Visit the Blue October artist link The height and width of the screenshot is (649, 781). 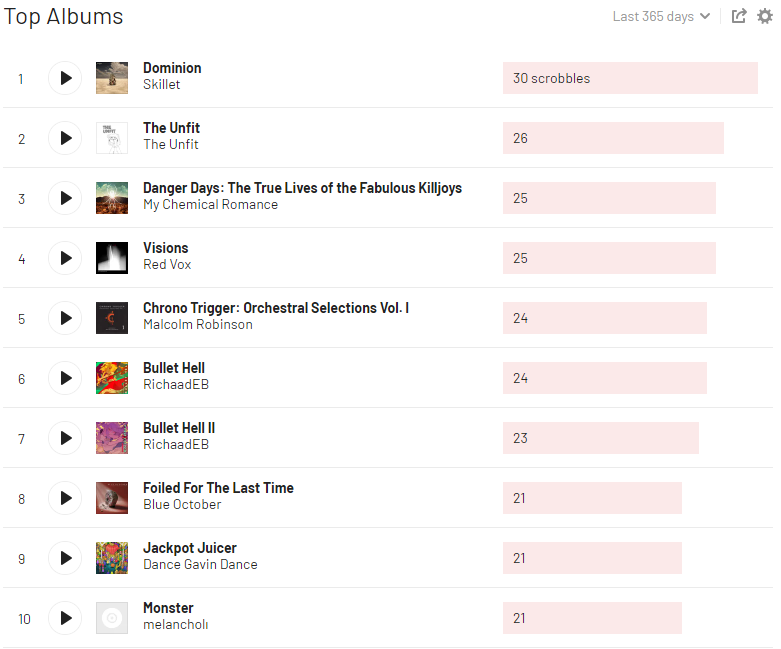(x=182, y=504)
